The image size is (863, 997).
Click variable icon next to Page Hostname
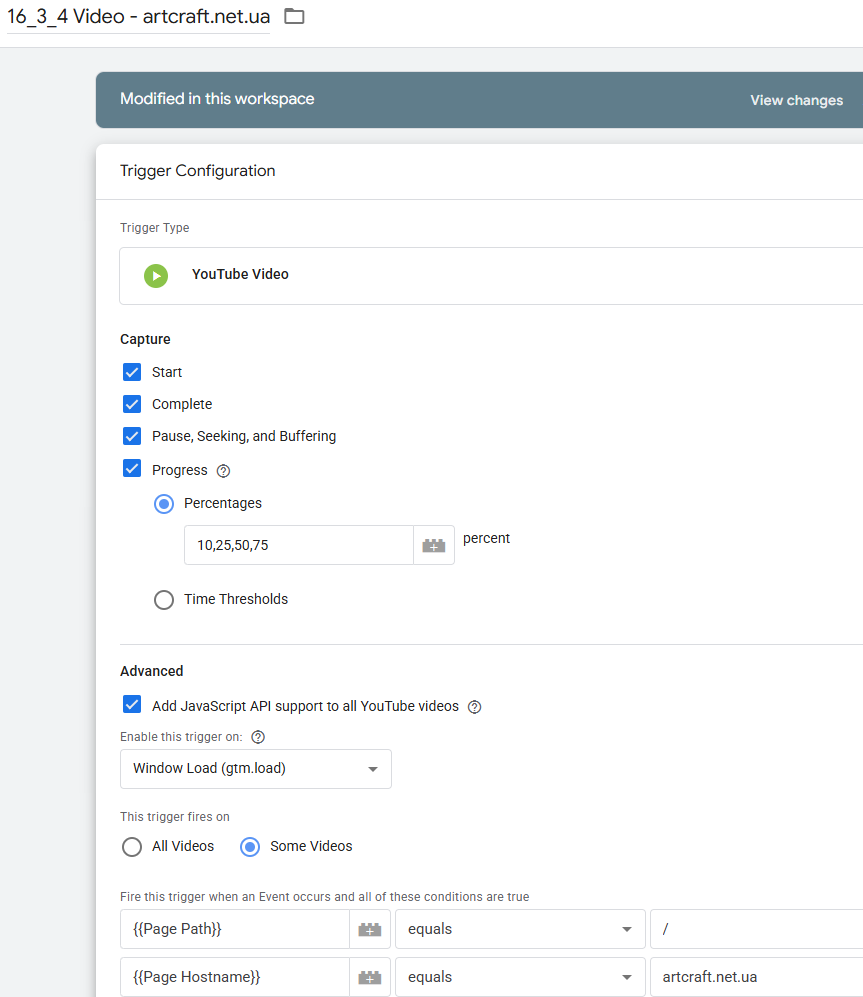click(x=369, y=977)
